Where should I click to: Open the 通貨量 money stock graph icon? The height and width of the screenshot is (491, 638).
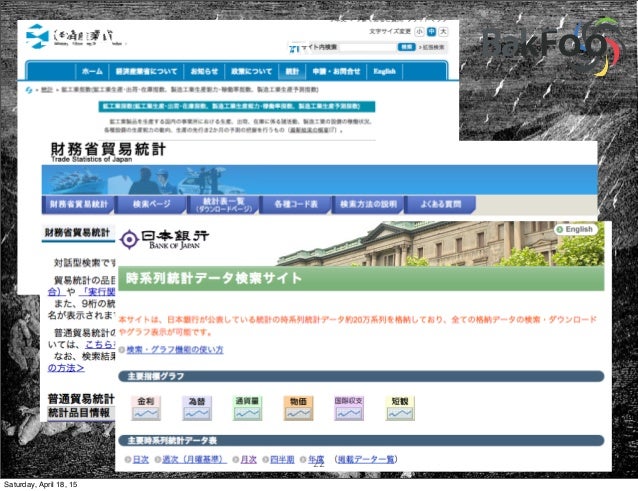point(247,408)
